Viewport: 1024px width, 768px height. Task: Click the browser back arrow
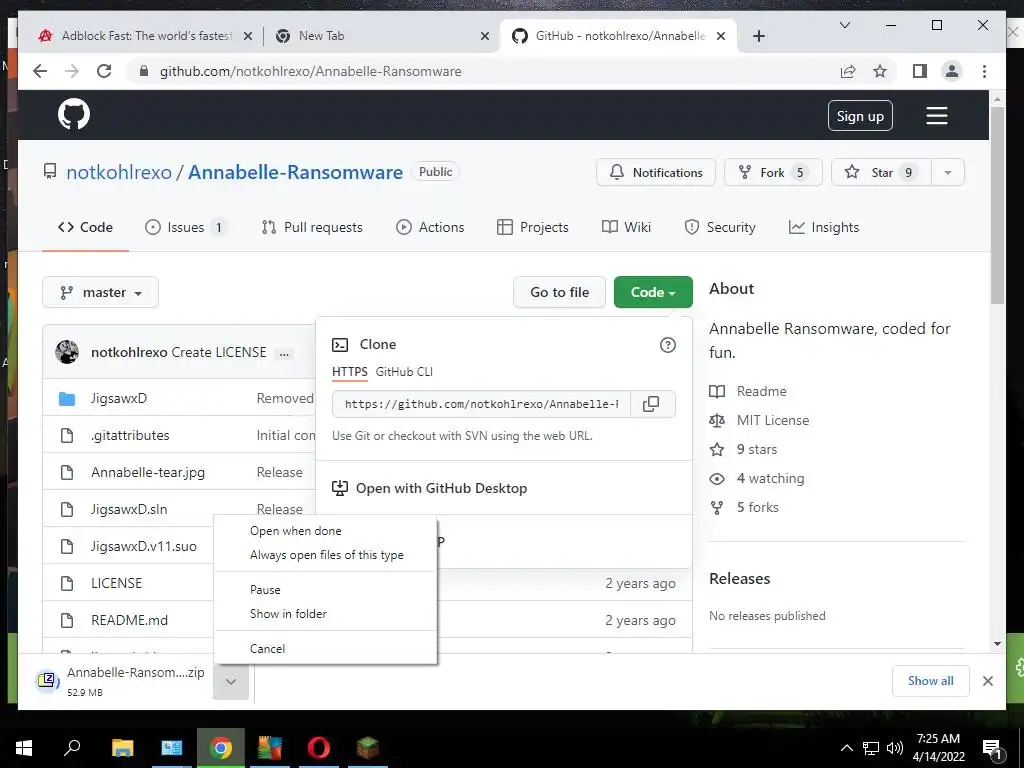(40, 71)
